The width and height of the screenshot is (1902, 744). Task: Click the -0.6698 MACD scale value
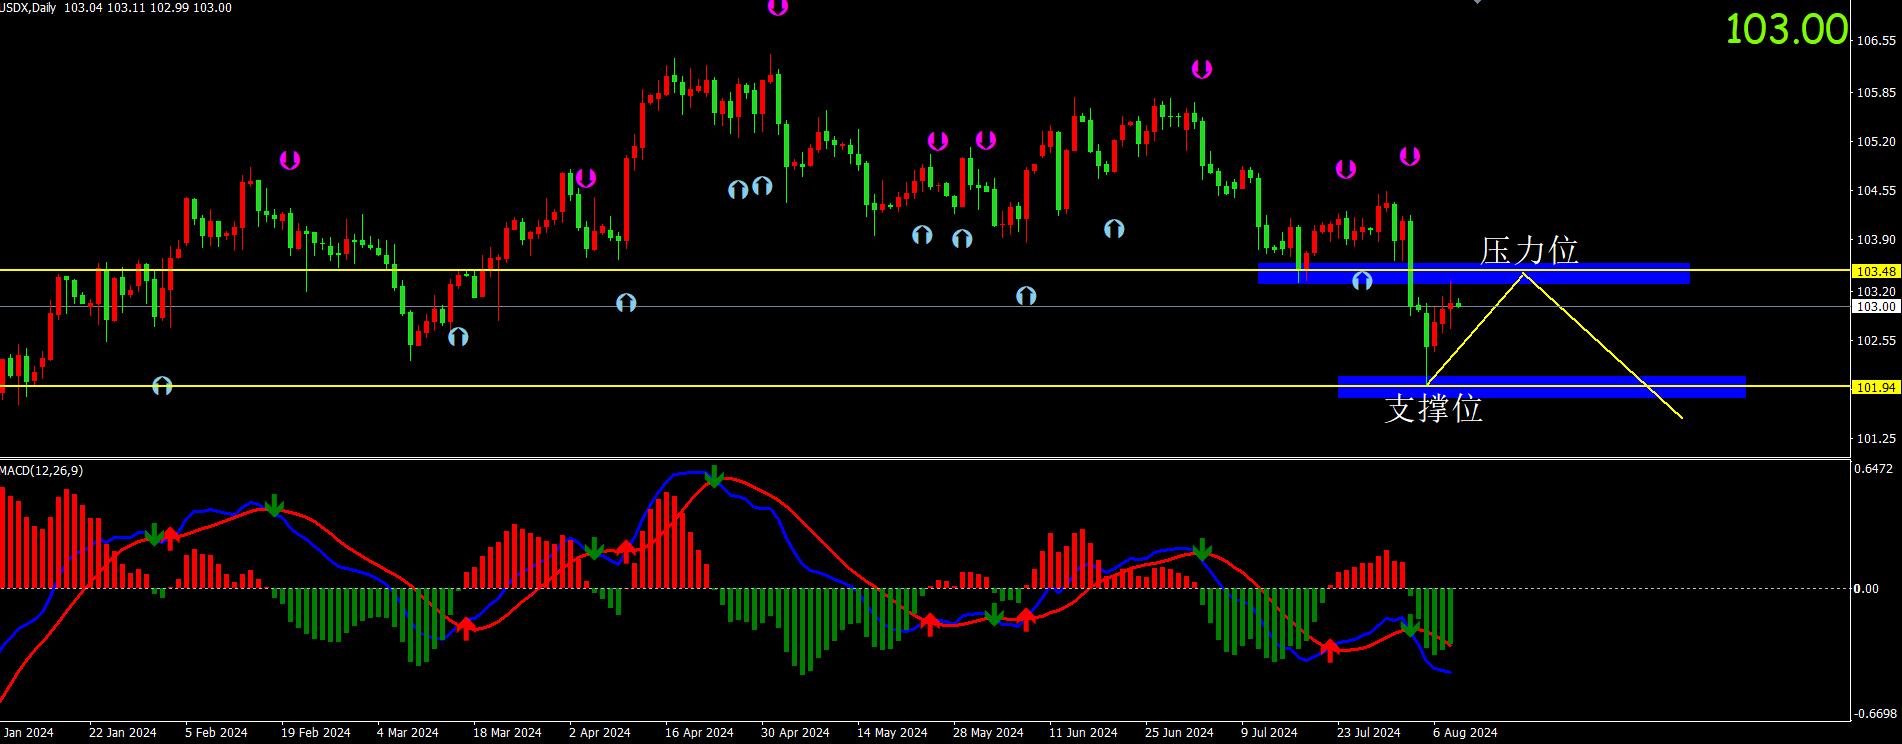click(x=1874, y=714)
